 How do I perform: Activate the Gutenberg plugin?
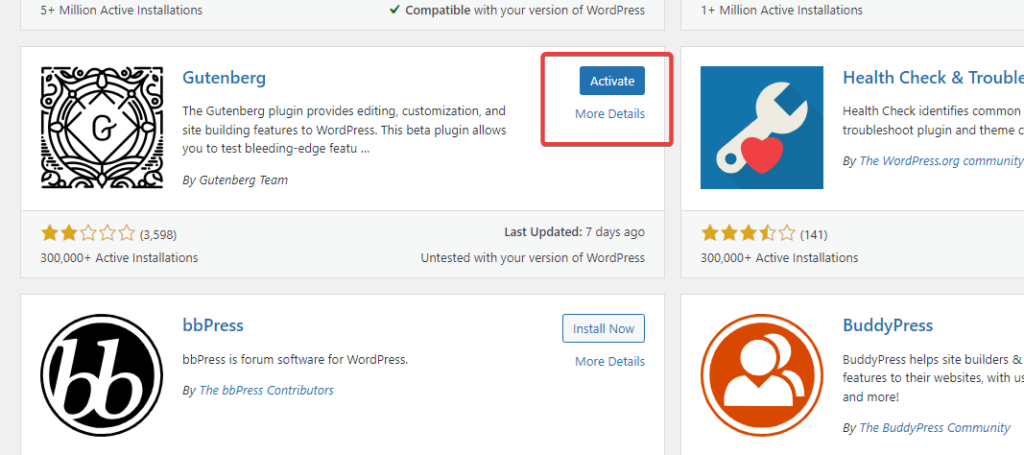612,81
